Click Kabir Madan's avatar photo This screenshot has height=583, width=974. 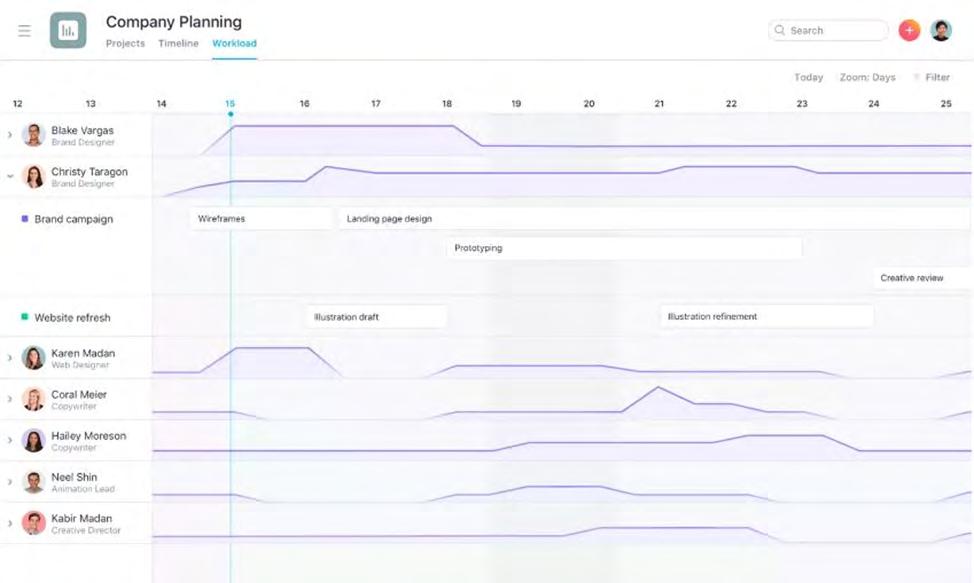pyautogui.click(x=34, y=523)
